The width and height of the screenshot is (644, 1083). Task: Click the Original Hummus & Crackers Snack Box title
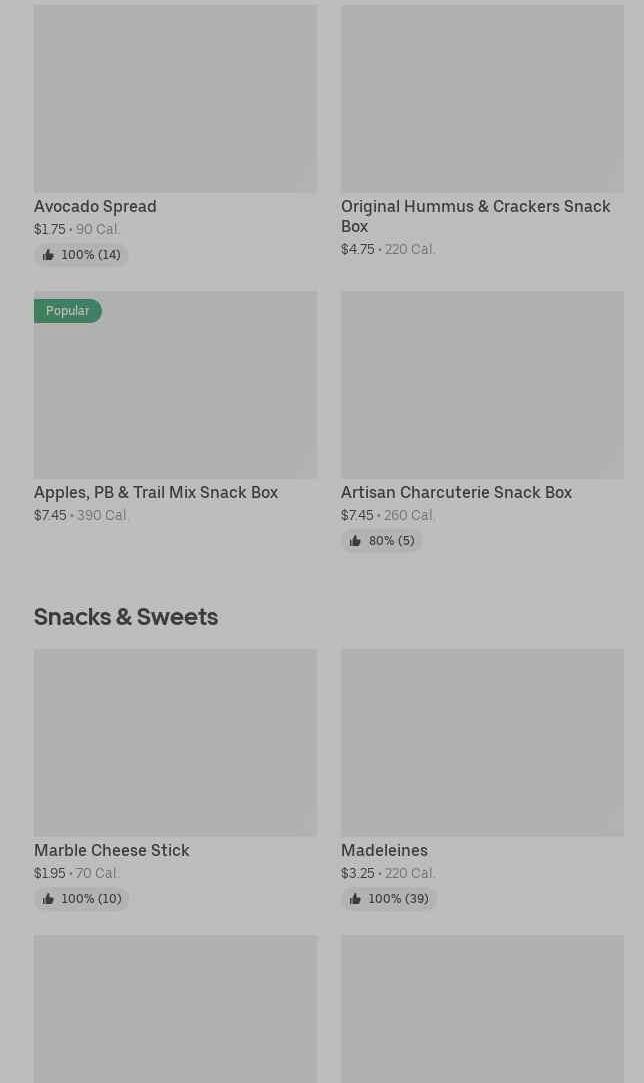point(475,216)
